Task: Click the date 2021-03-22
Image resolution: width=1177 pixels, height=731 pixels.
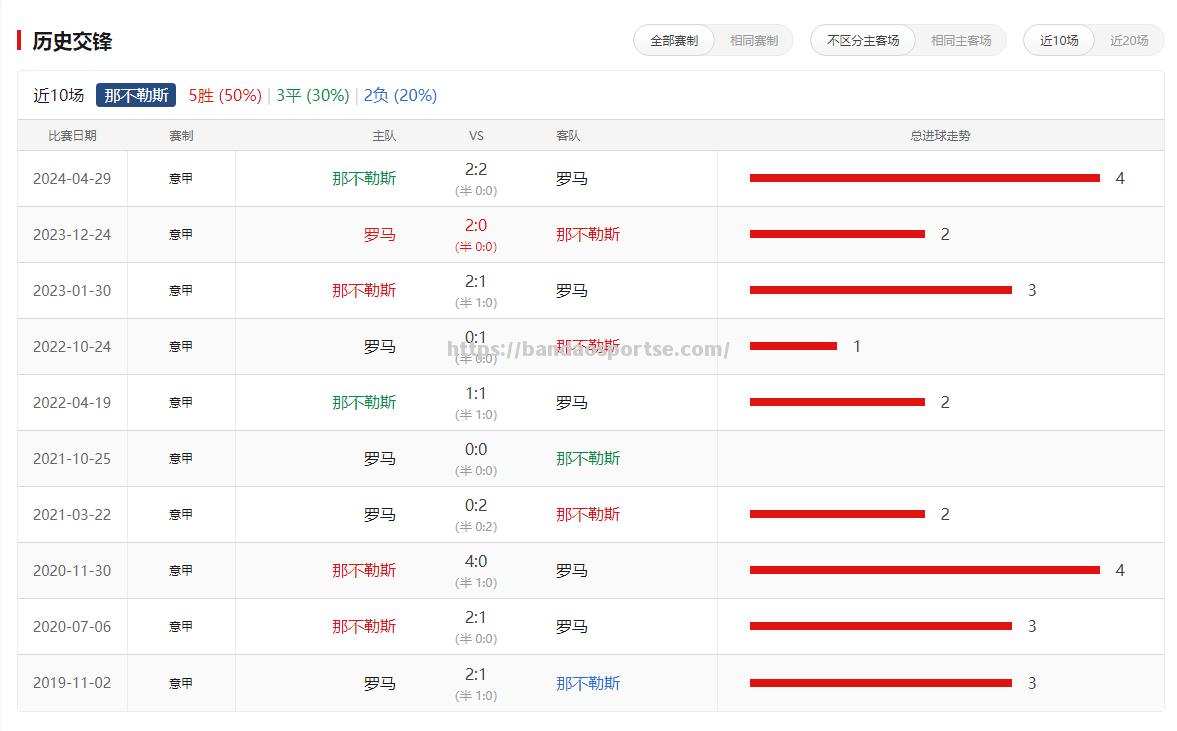Action: pyautogui.click(x=72, y=515)
